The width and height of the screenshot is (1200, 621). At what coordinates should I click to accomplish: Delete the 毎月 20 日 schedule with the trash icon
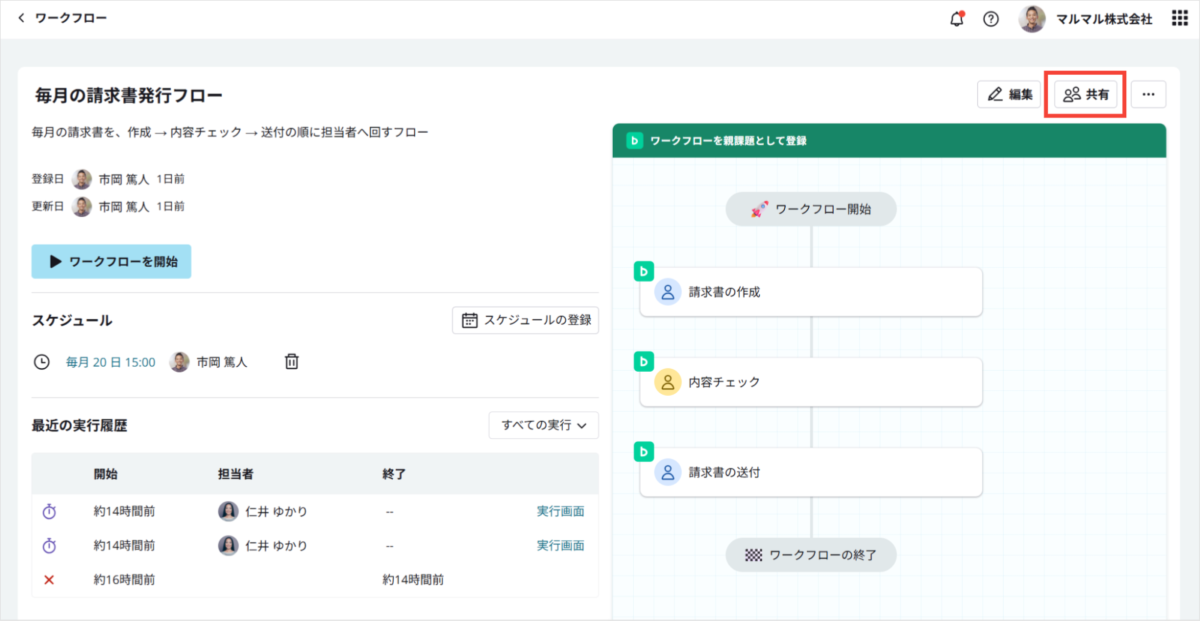[x=291, y=362]
